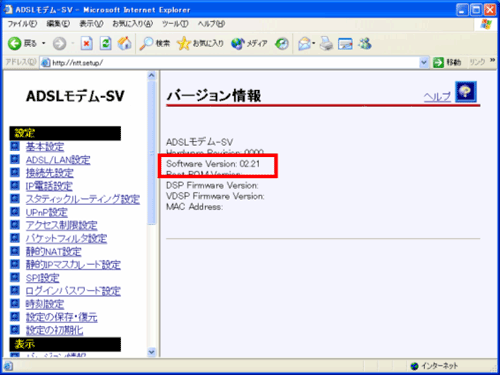
Task: Open 時刻設定 link
Action: pyautogui.click(x=45, y=304)
